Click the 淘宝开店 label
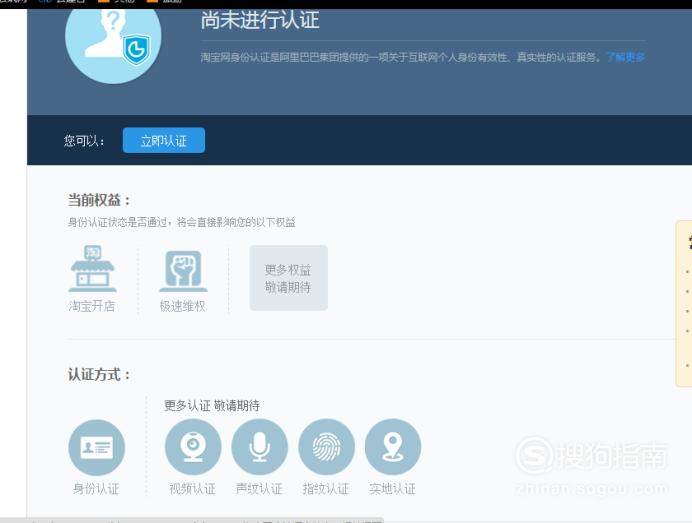 pyautogui.click(x=92, y=306)
